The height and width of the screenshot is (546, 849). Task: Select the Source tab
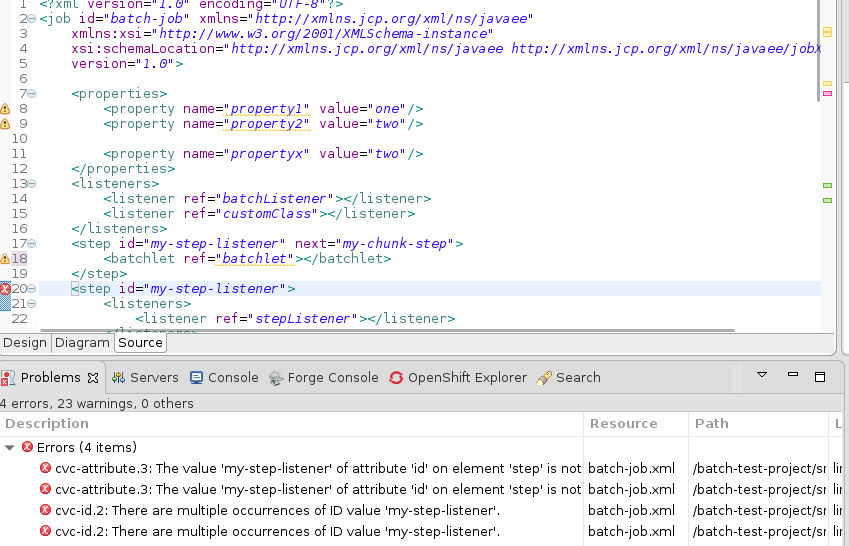(x=140, y=343)
